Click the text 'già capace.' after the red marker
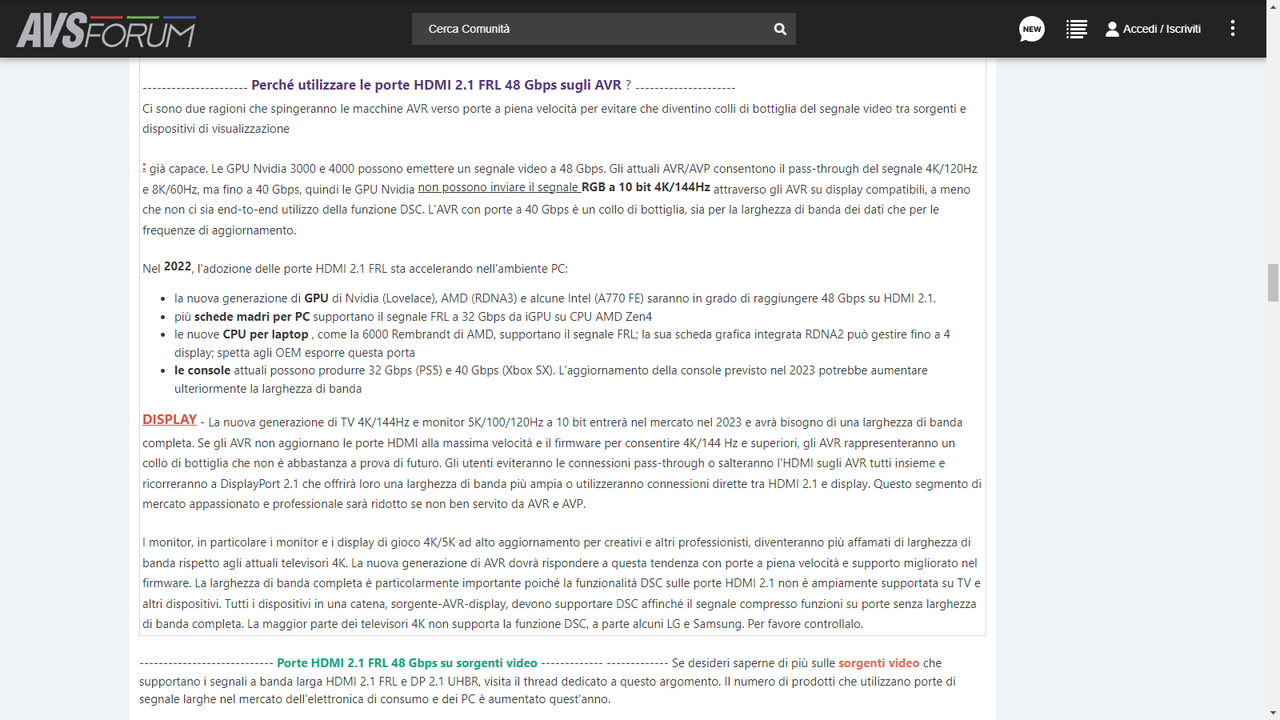The height and width of the screenshot is (720, 1280). [178, 169]
